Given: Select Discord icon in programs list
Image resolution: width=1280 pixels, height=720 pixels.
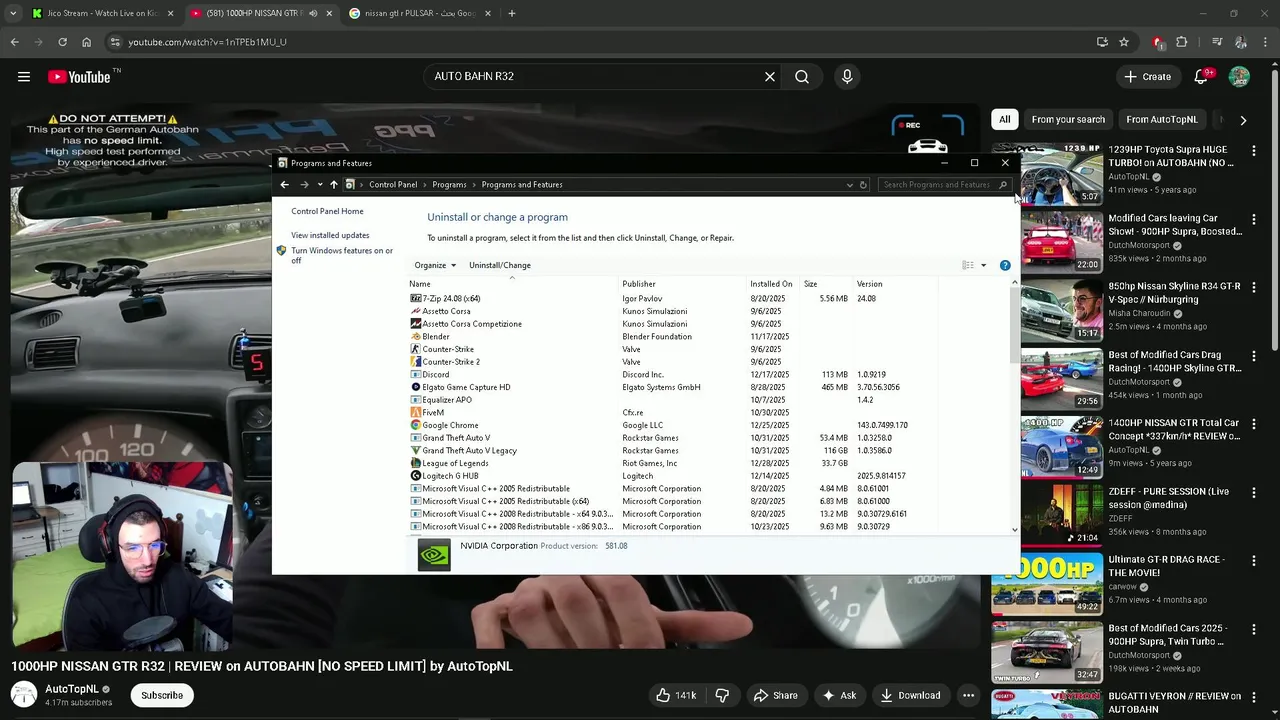Looking at the screenshot, I should tap(416, 375).
